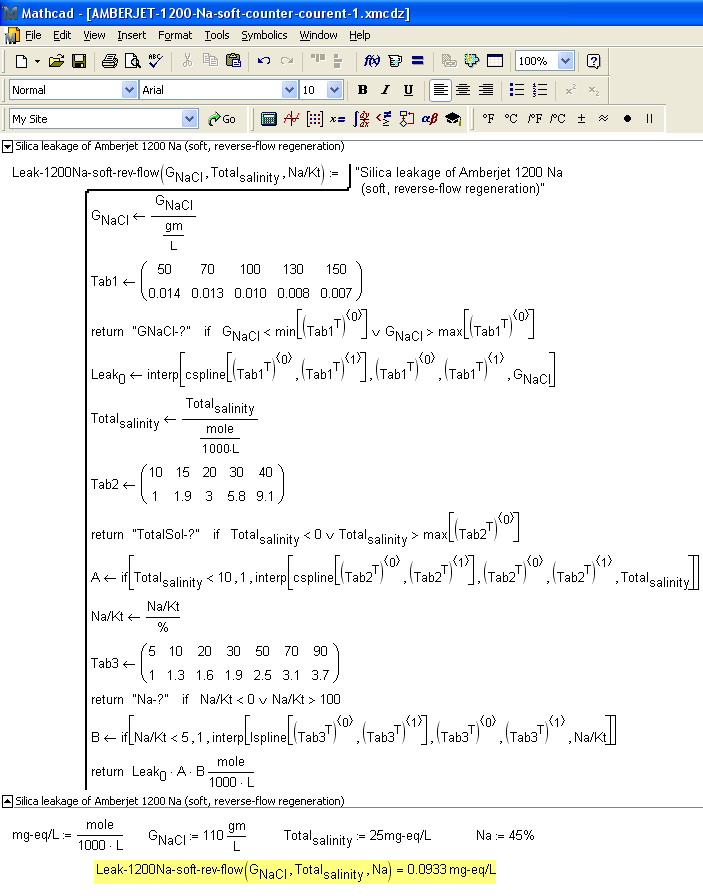Open the Edit menu

(62, 35)
